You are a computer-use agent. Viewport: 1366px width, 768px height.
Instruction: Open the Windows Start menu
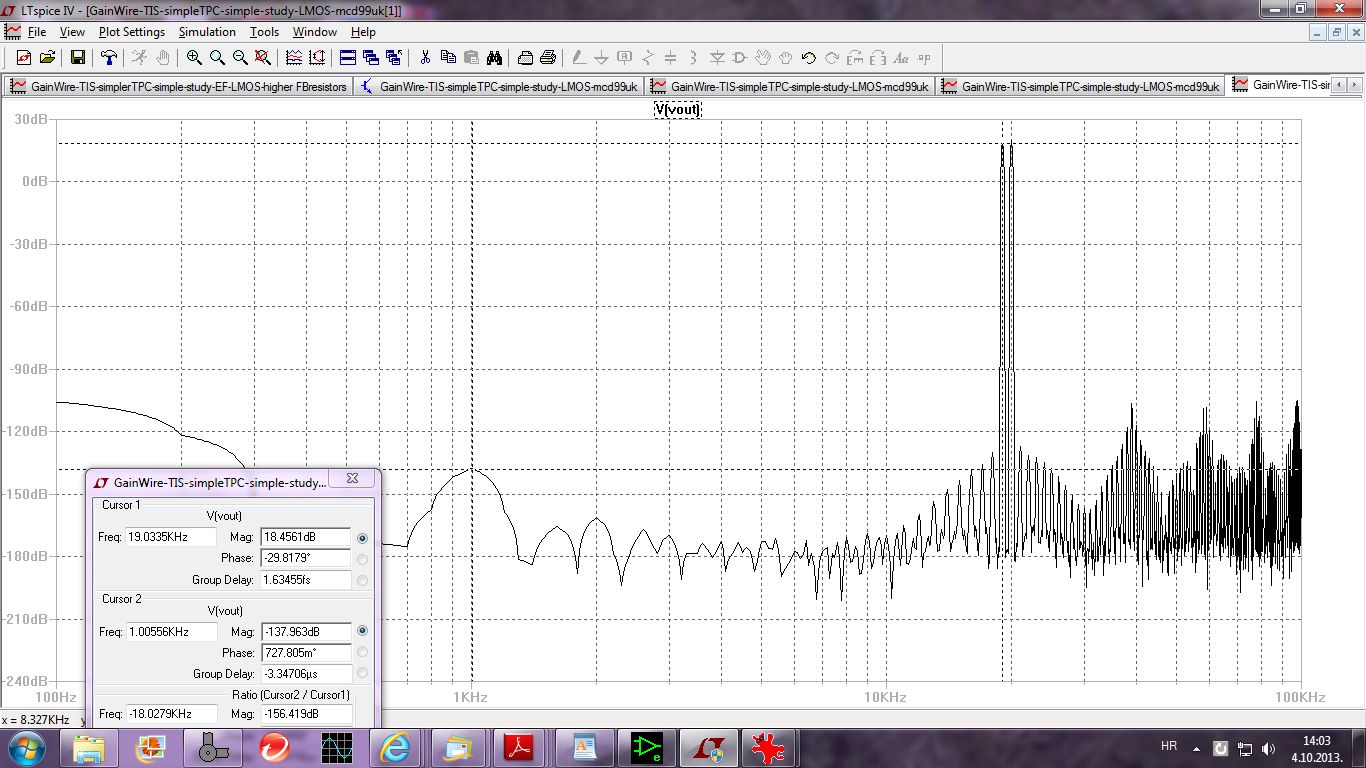pyautogui.click(x=25, y=747)
